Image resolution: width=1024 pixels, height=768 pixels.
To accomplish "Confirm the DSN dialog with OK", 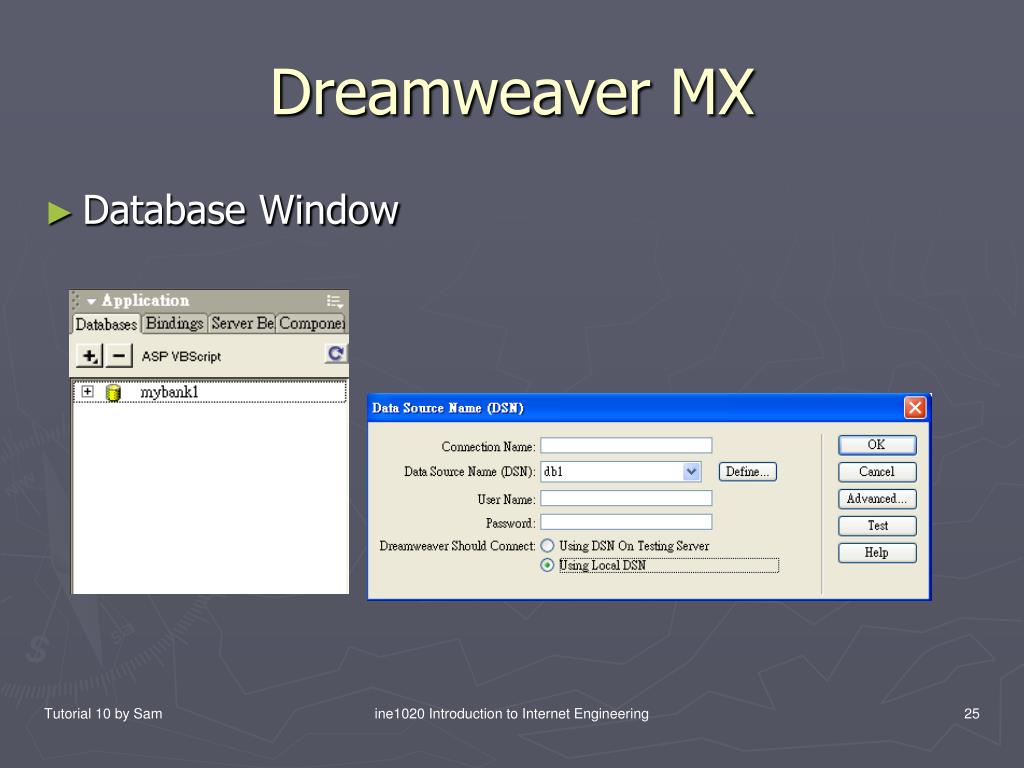I will point(877,445).
